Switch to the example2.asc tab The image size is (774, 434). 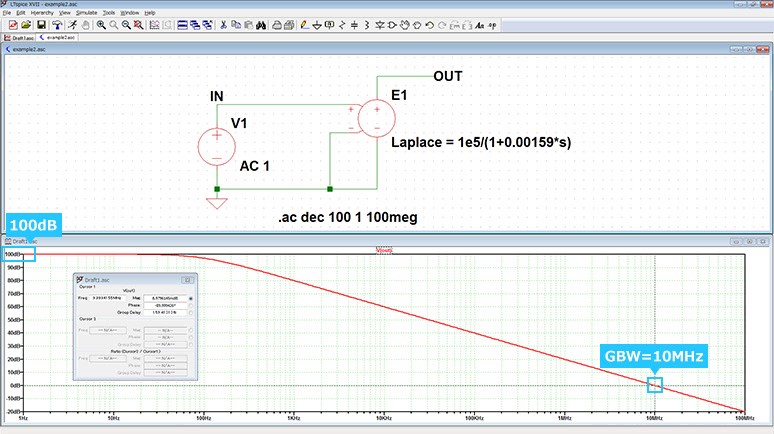[x=59, y=37]
